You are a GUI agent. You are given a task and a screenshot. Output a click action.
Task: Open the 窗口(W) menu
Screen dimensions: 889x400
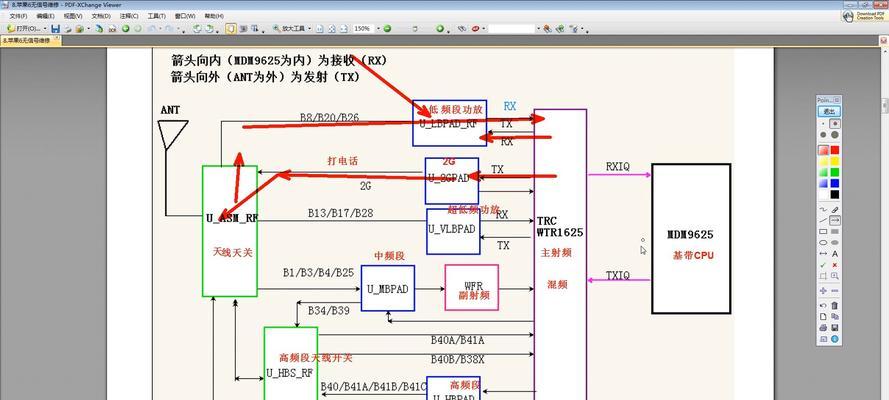185,16
